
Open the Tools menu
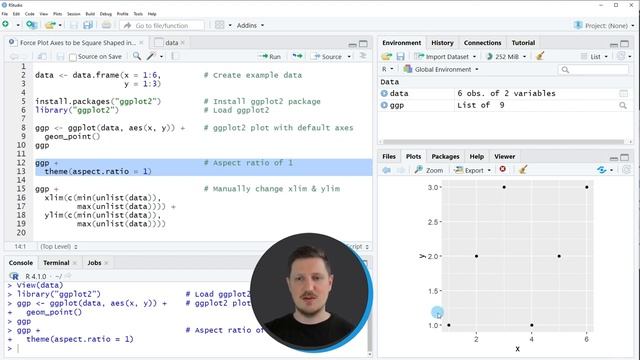coord(138,14)
